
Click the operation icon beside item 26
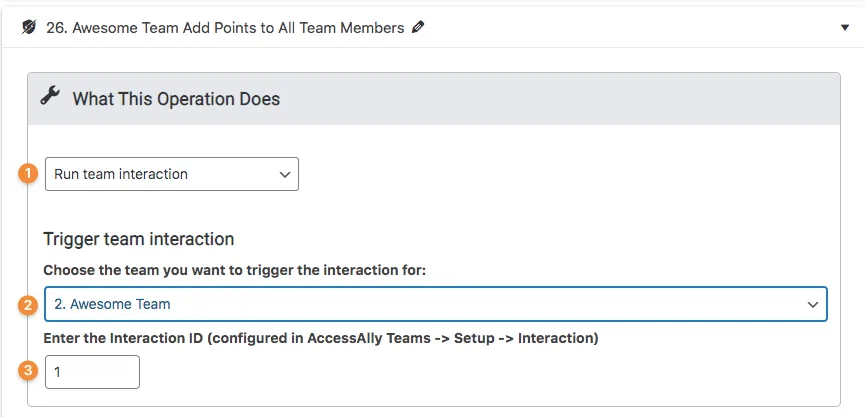click(29, 27)
